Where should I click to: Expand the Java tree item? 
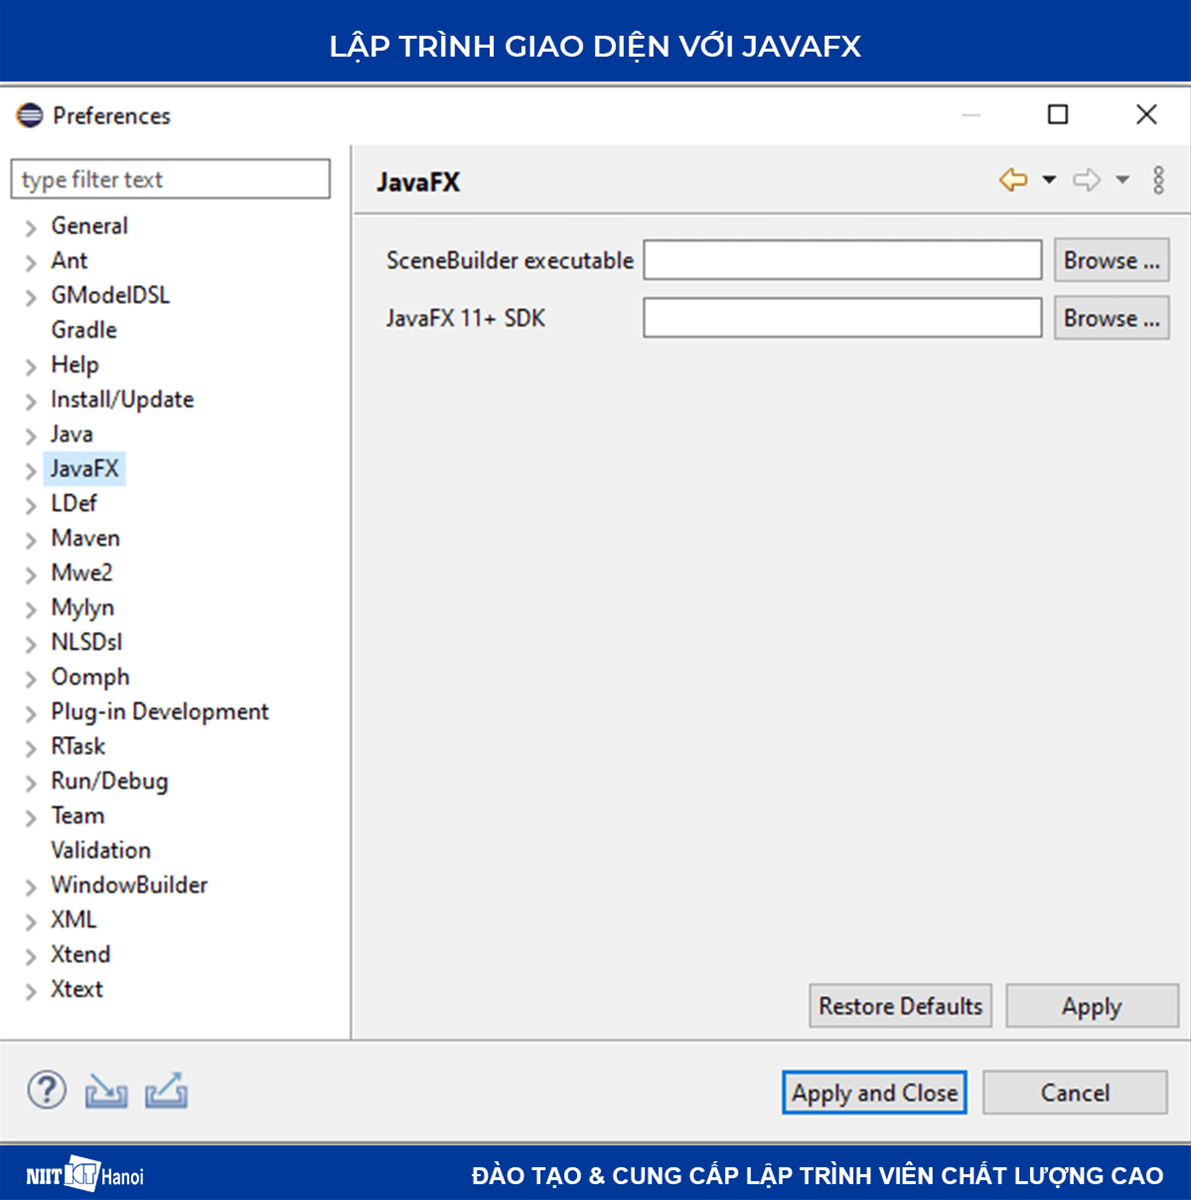click(30, 434)
